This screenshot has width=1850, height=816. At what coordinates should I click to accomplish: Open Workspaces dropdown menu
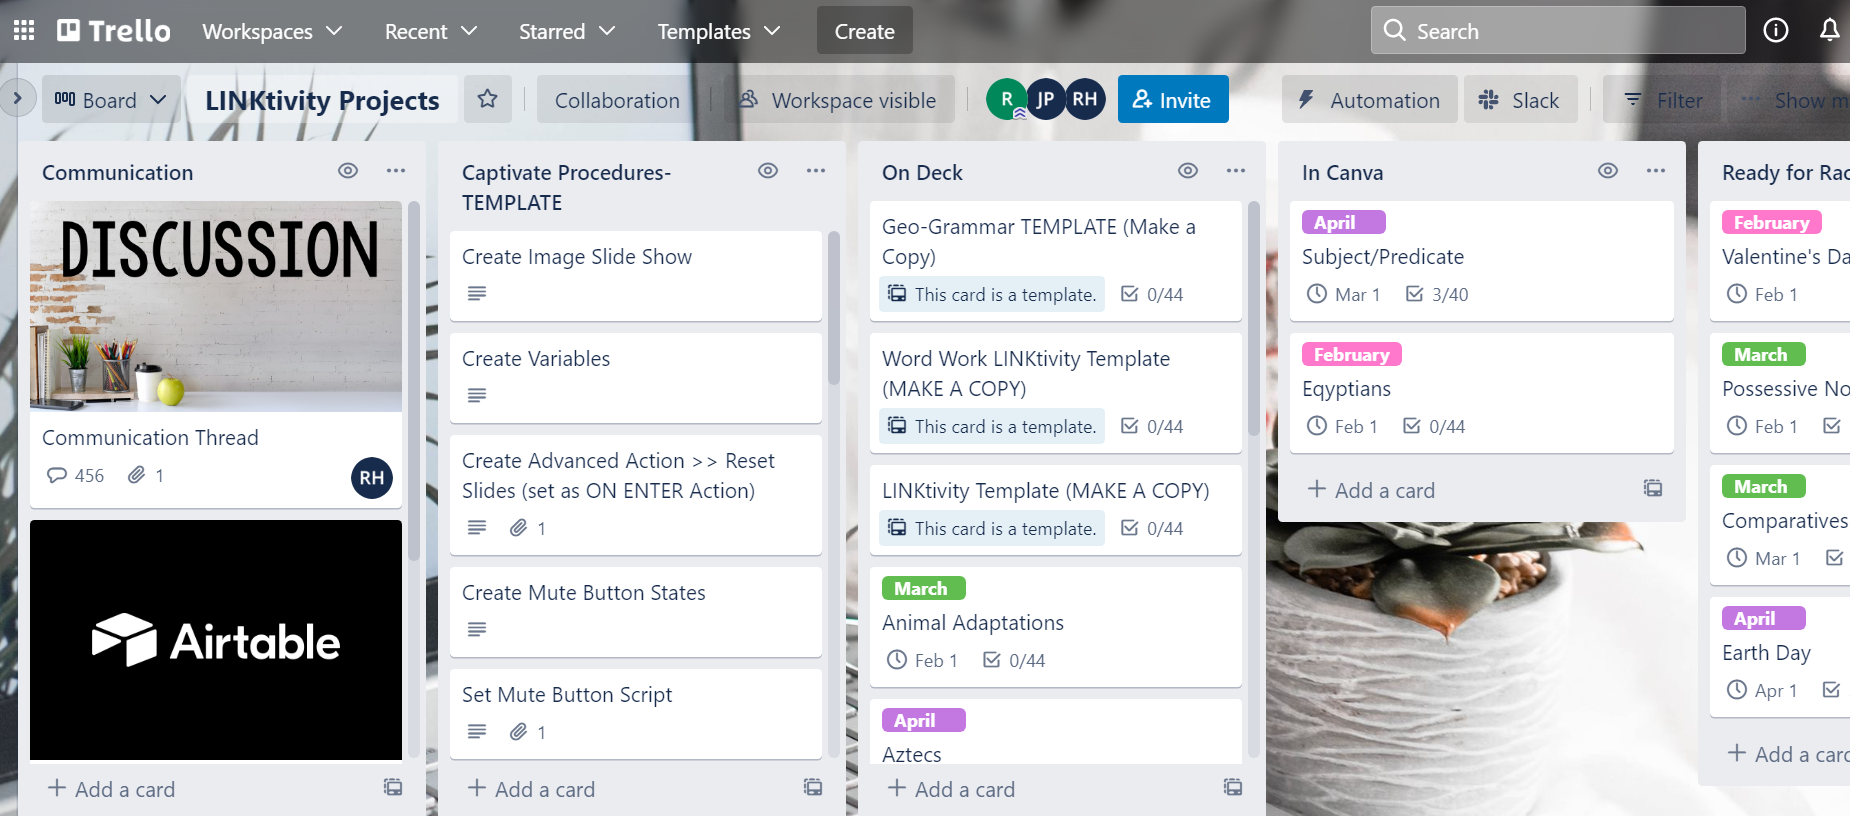point(272,31)
